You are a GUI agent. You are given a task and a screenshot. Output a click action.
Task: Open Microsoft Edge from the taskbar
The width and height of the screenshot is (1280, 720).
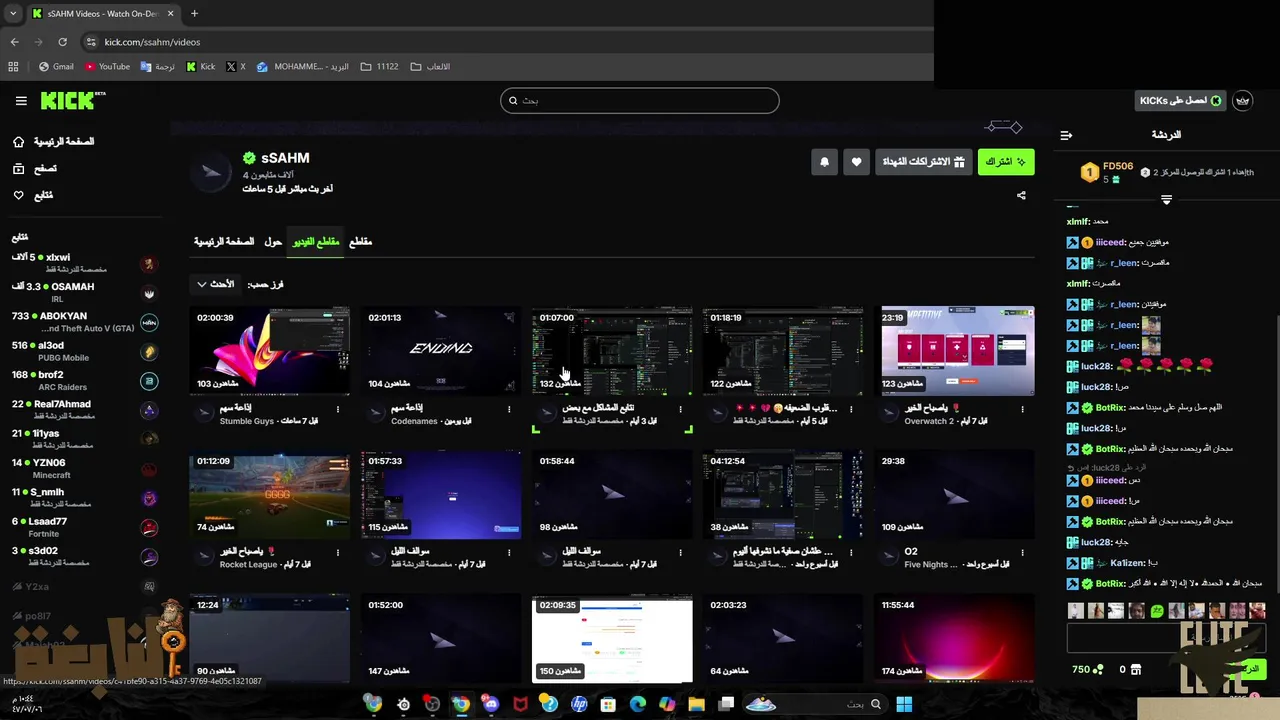pos(637,704)
